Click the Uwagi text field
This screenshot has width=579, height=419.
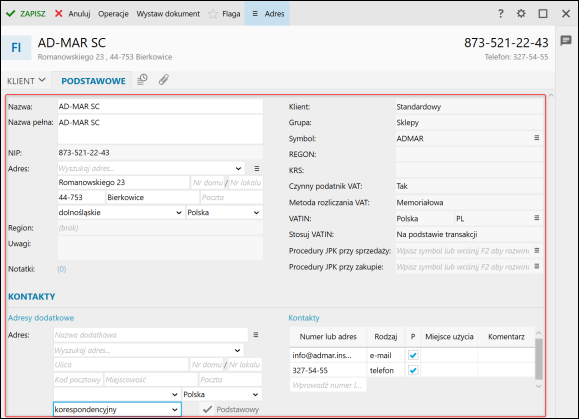pos(160,248)
